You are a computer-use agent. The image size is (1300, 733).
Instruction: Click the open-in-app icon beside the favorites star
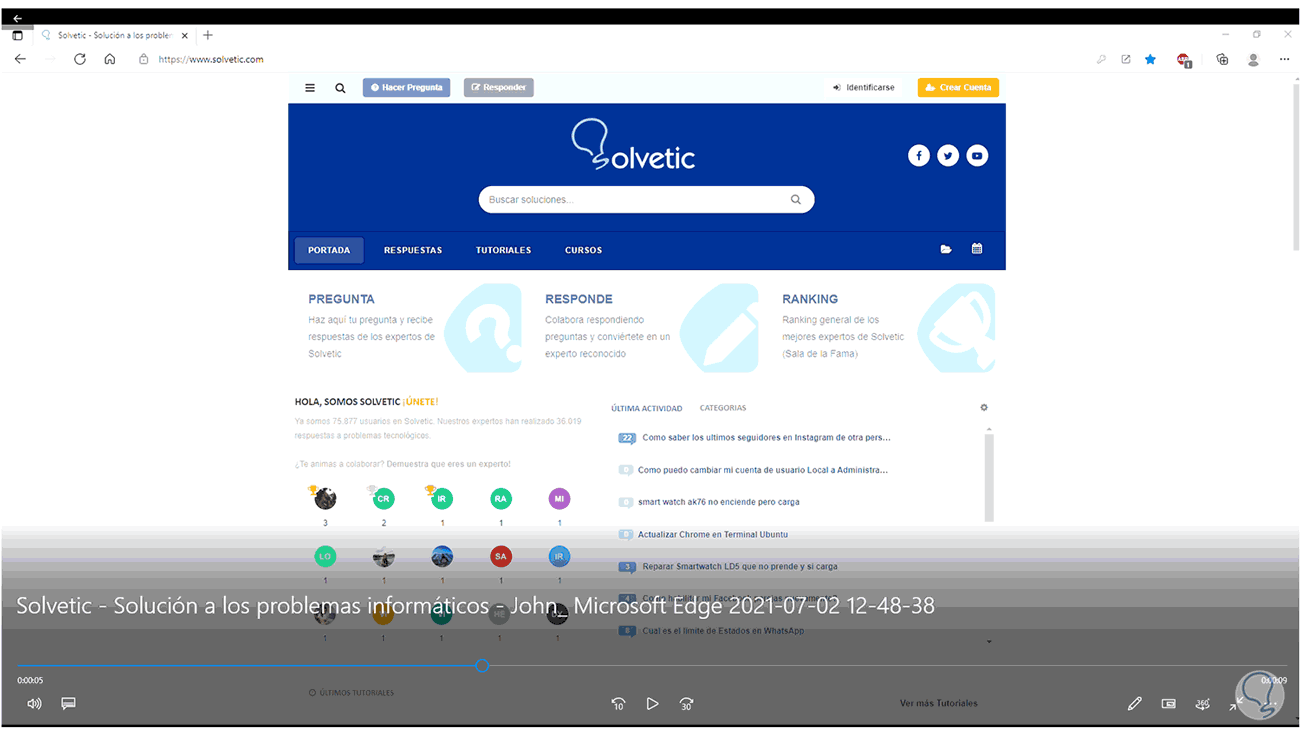(1126, 59)
